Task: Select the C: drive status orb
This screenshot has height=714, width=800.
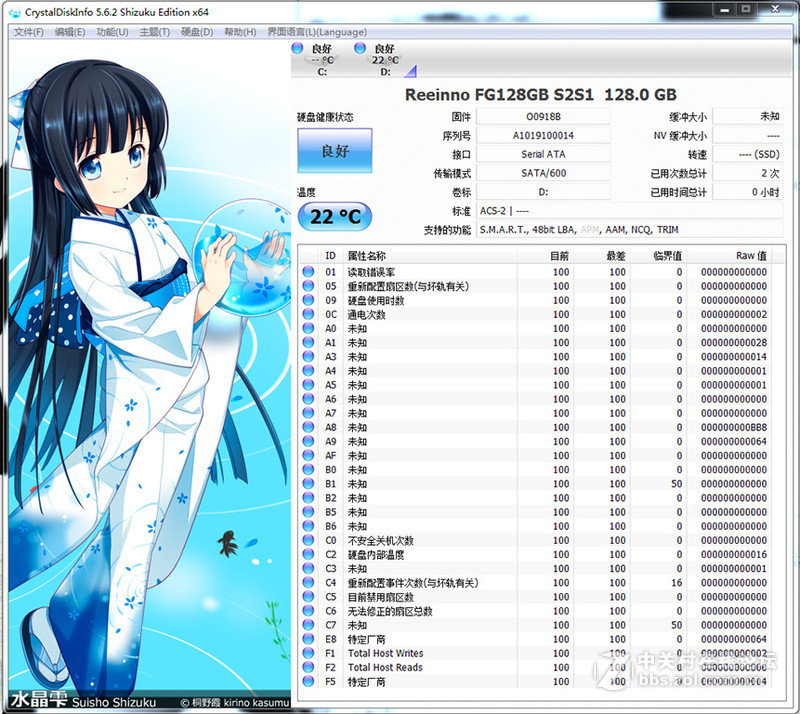Action: click(x=297, y=48)
